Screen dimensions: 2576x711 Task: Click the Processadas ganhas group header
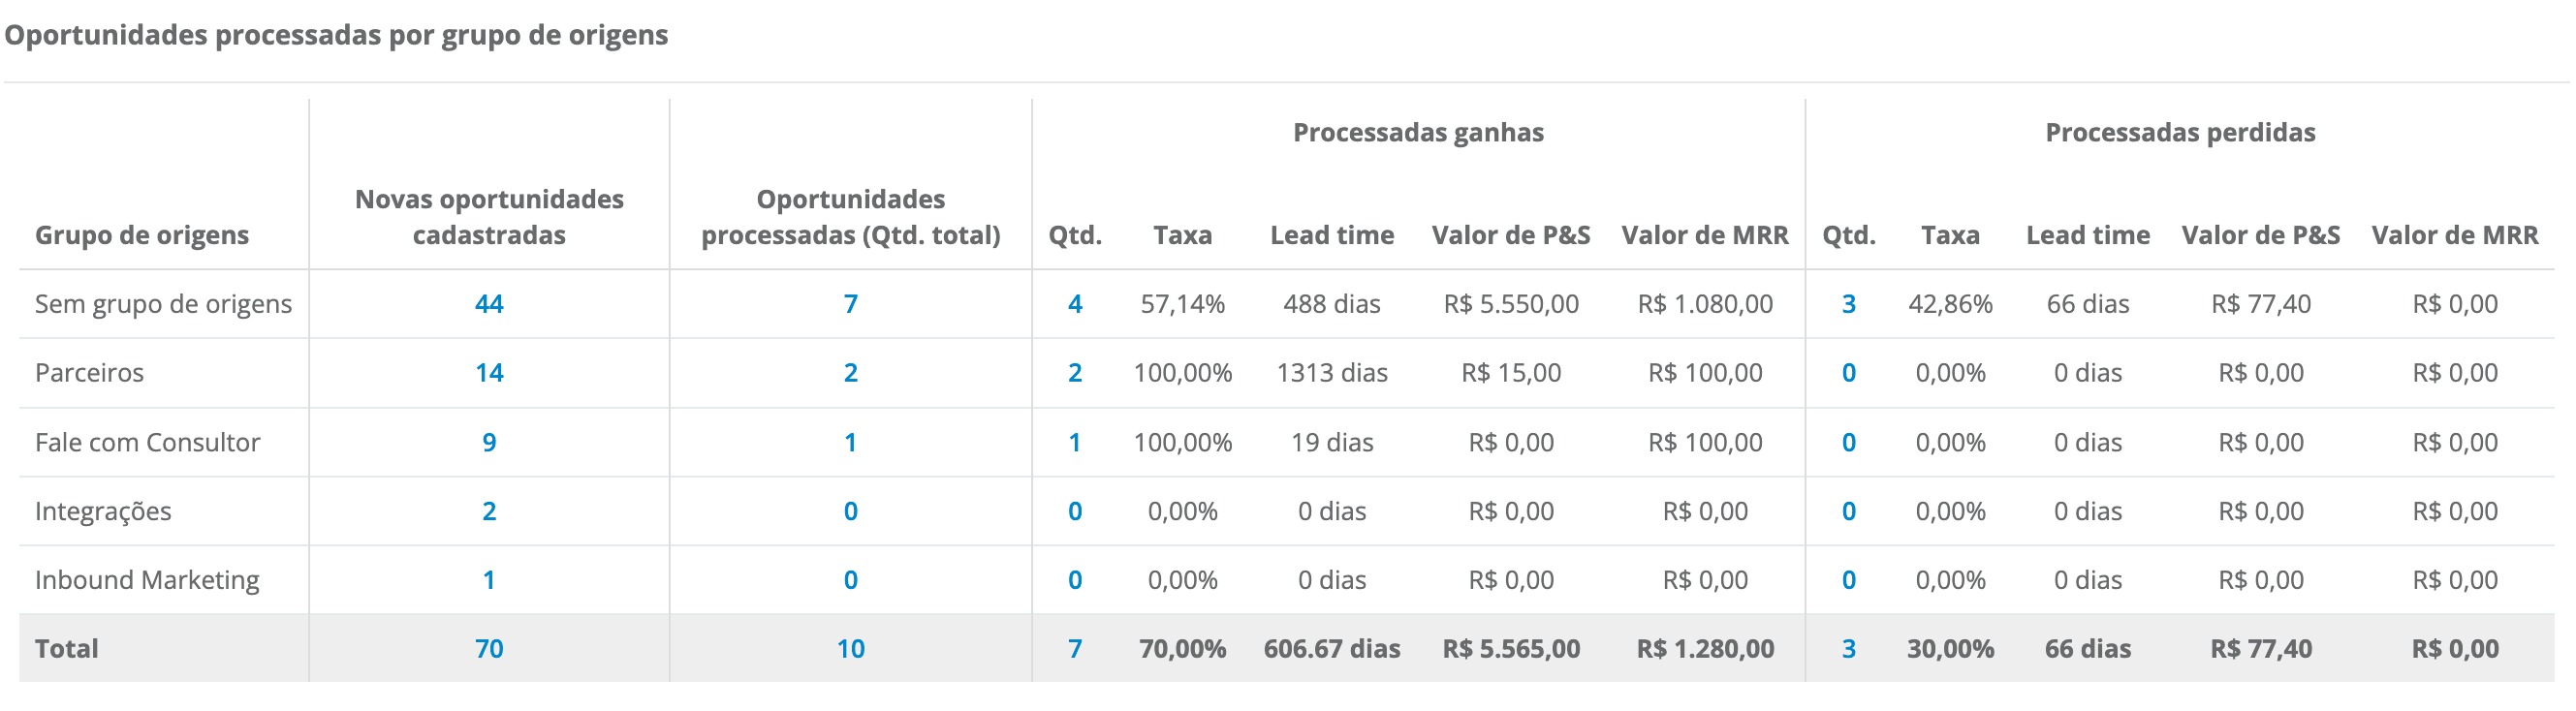(1418, 133)
